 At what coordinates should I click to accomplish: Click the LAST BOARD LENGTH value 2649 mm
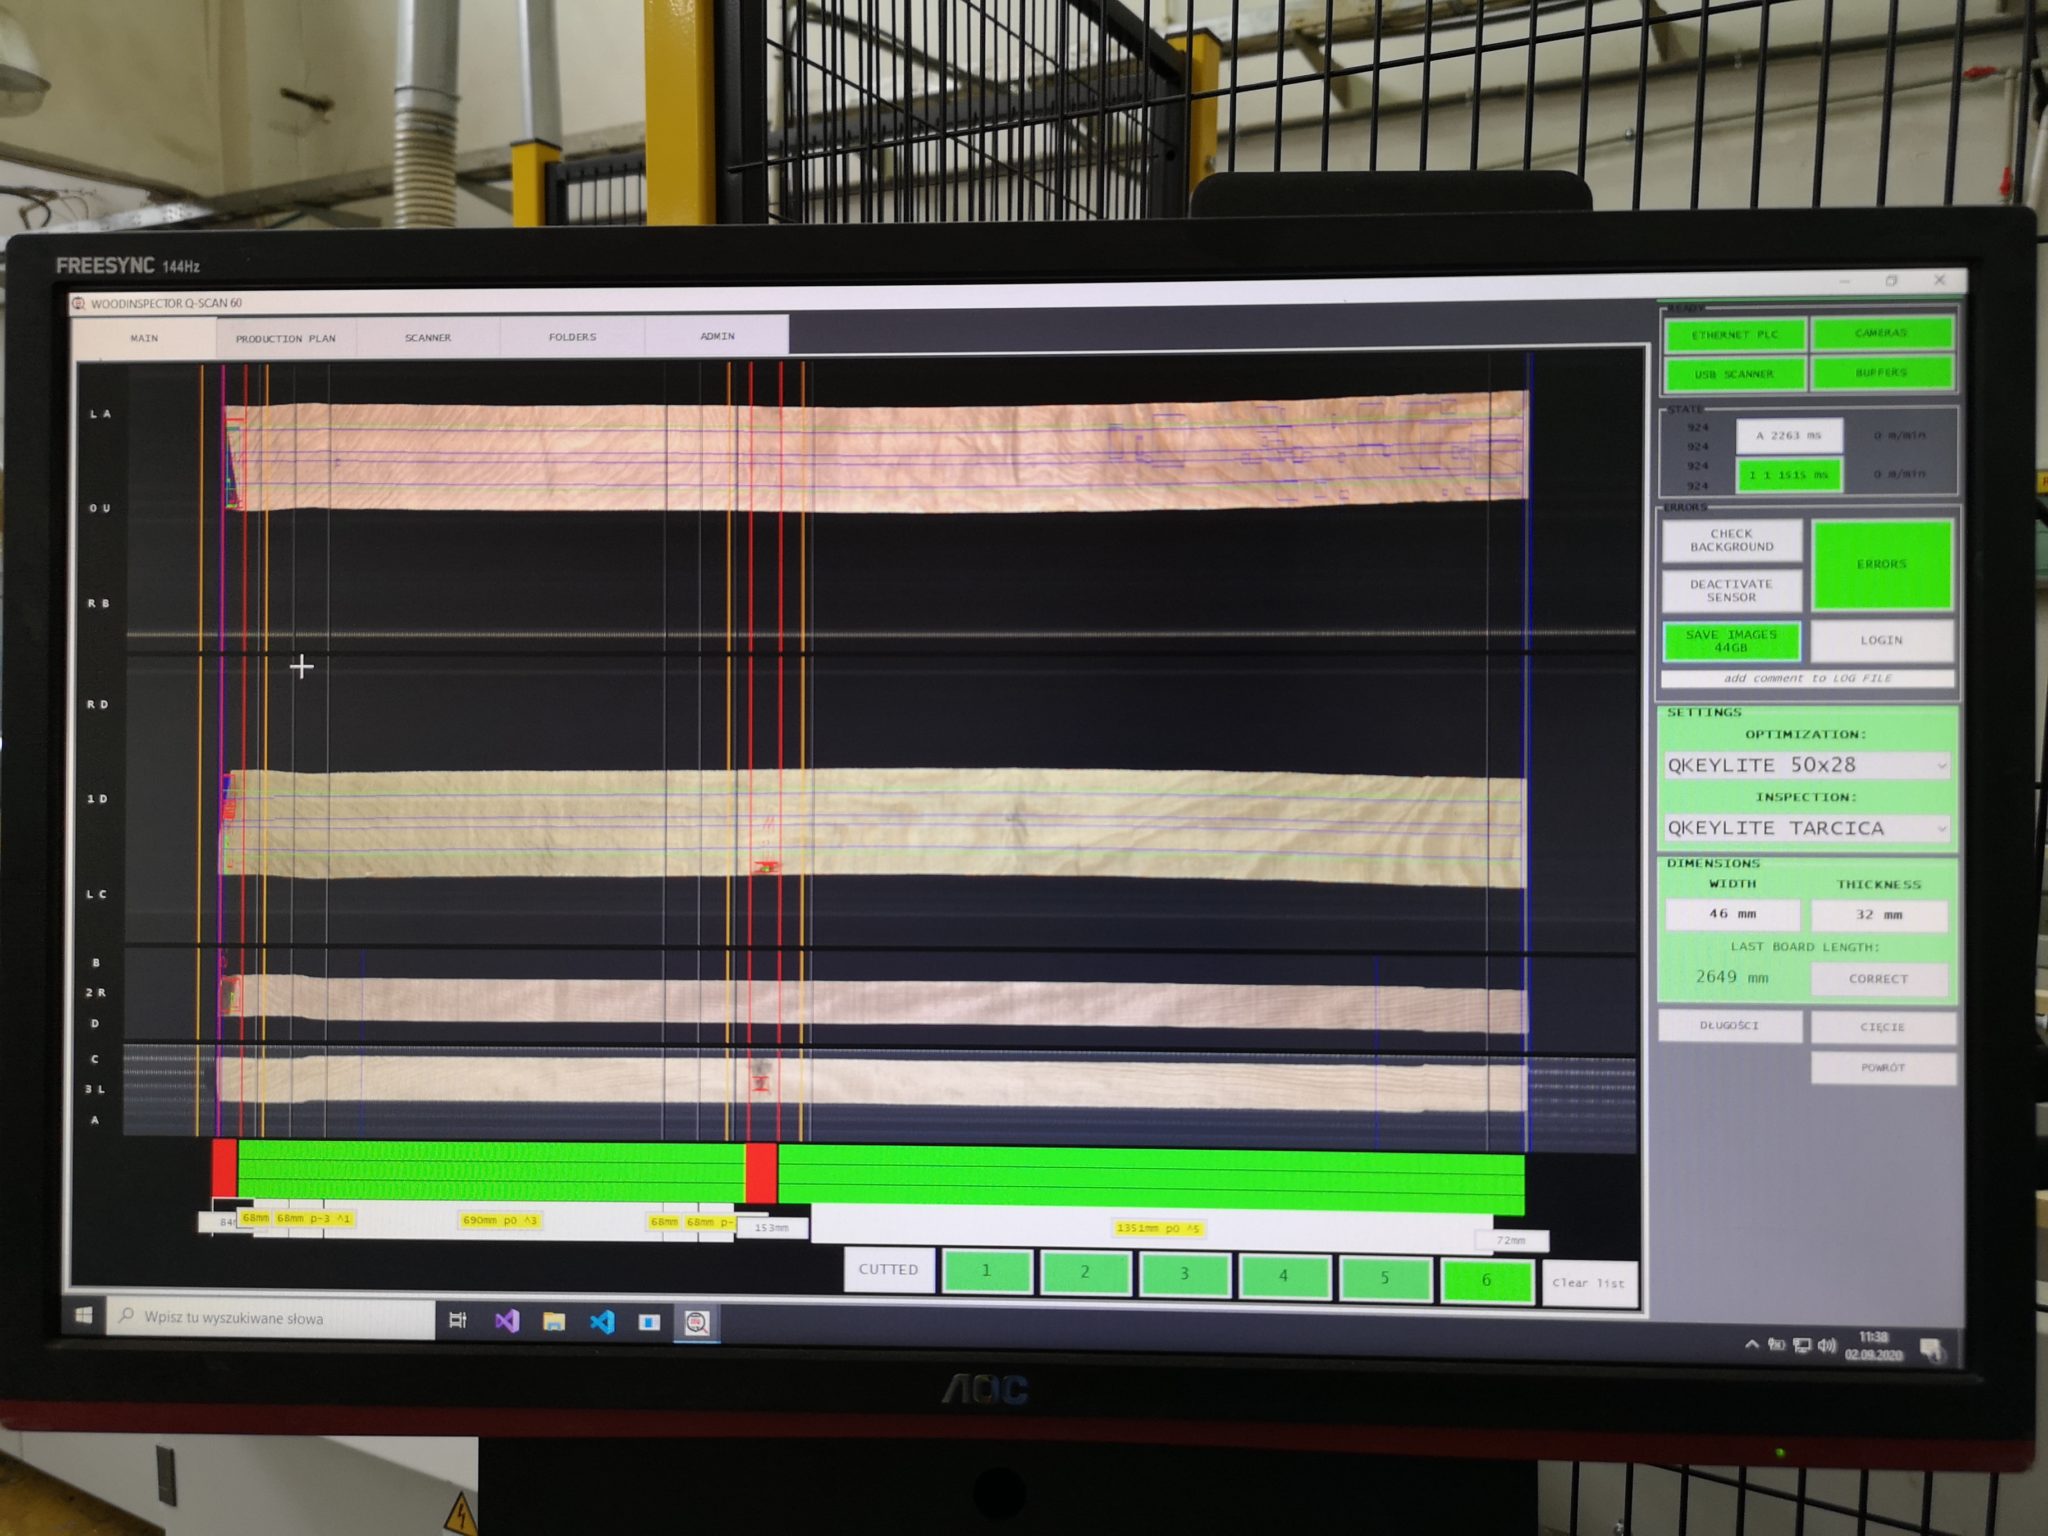(x=1732, y=977)
